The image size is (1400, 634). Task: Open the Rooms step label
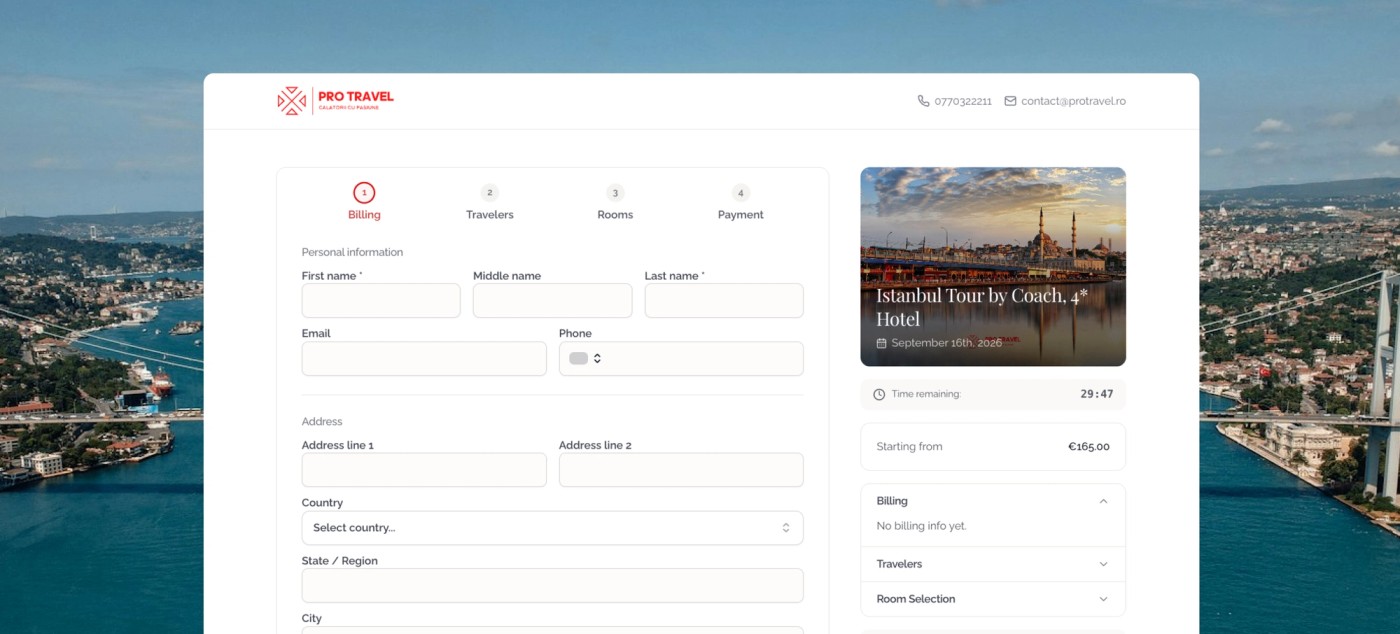[x=615, y=215]
